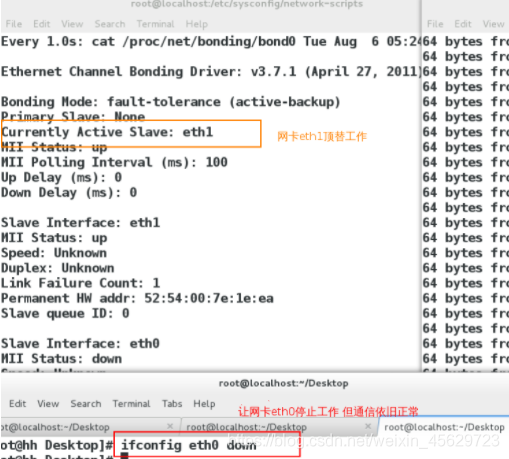This screenshot has height=459, width=509.
Task: Open View menu in right ping window
Action: (x=493, y=24)
